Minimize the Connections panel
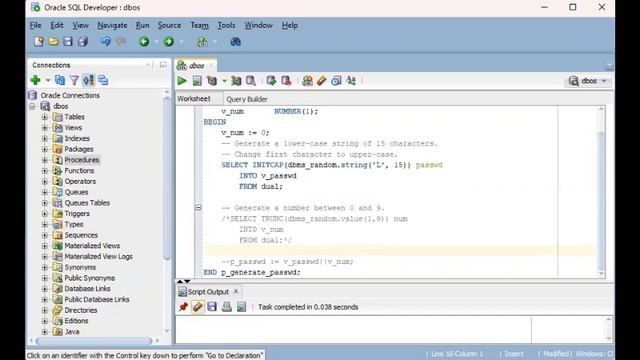640x360 pixels. [x=163, y=65]
